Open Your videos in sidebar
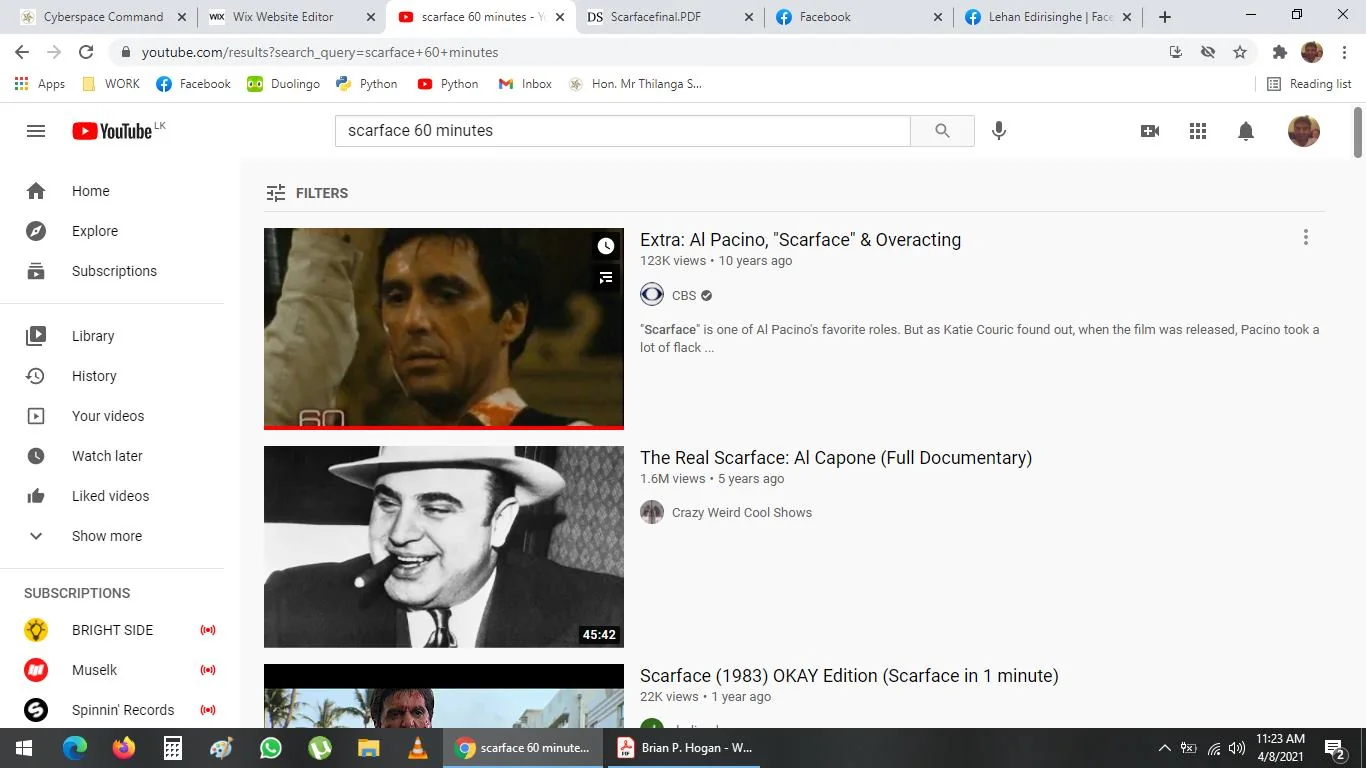 point(112,416)
